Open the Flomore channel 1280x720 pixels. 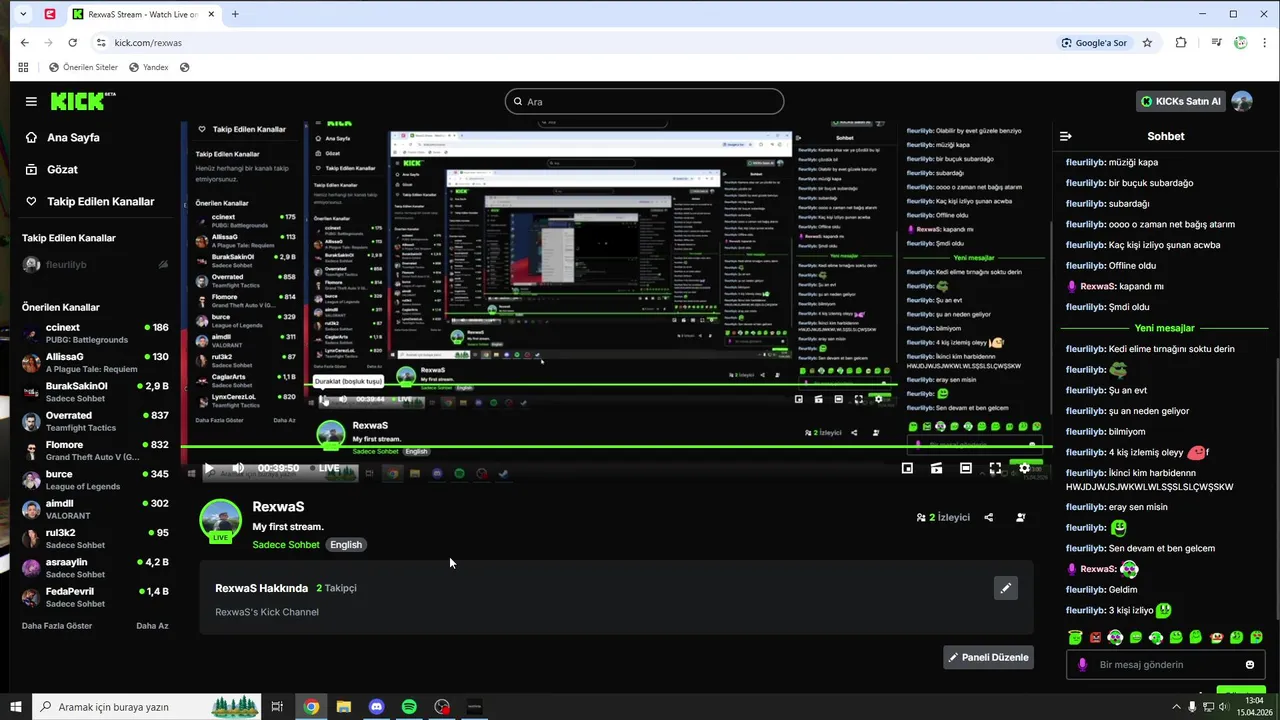pos(95,451)
